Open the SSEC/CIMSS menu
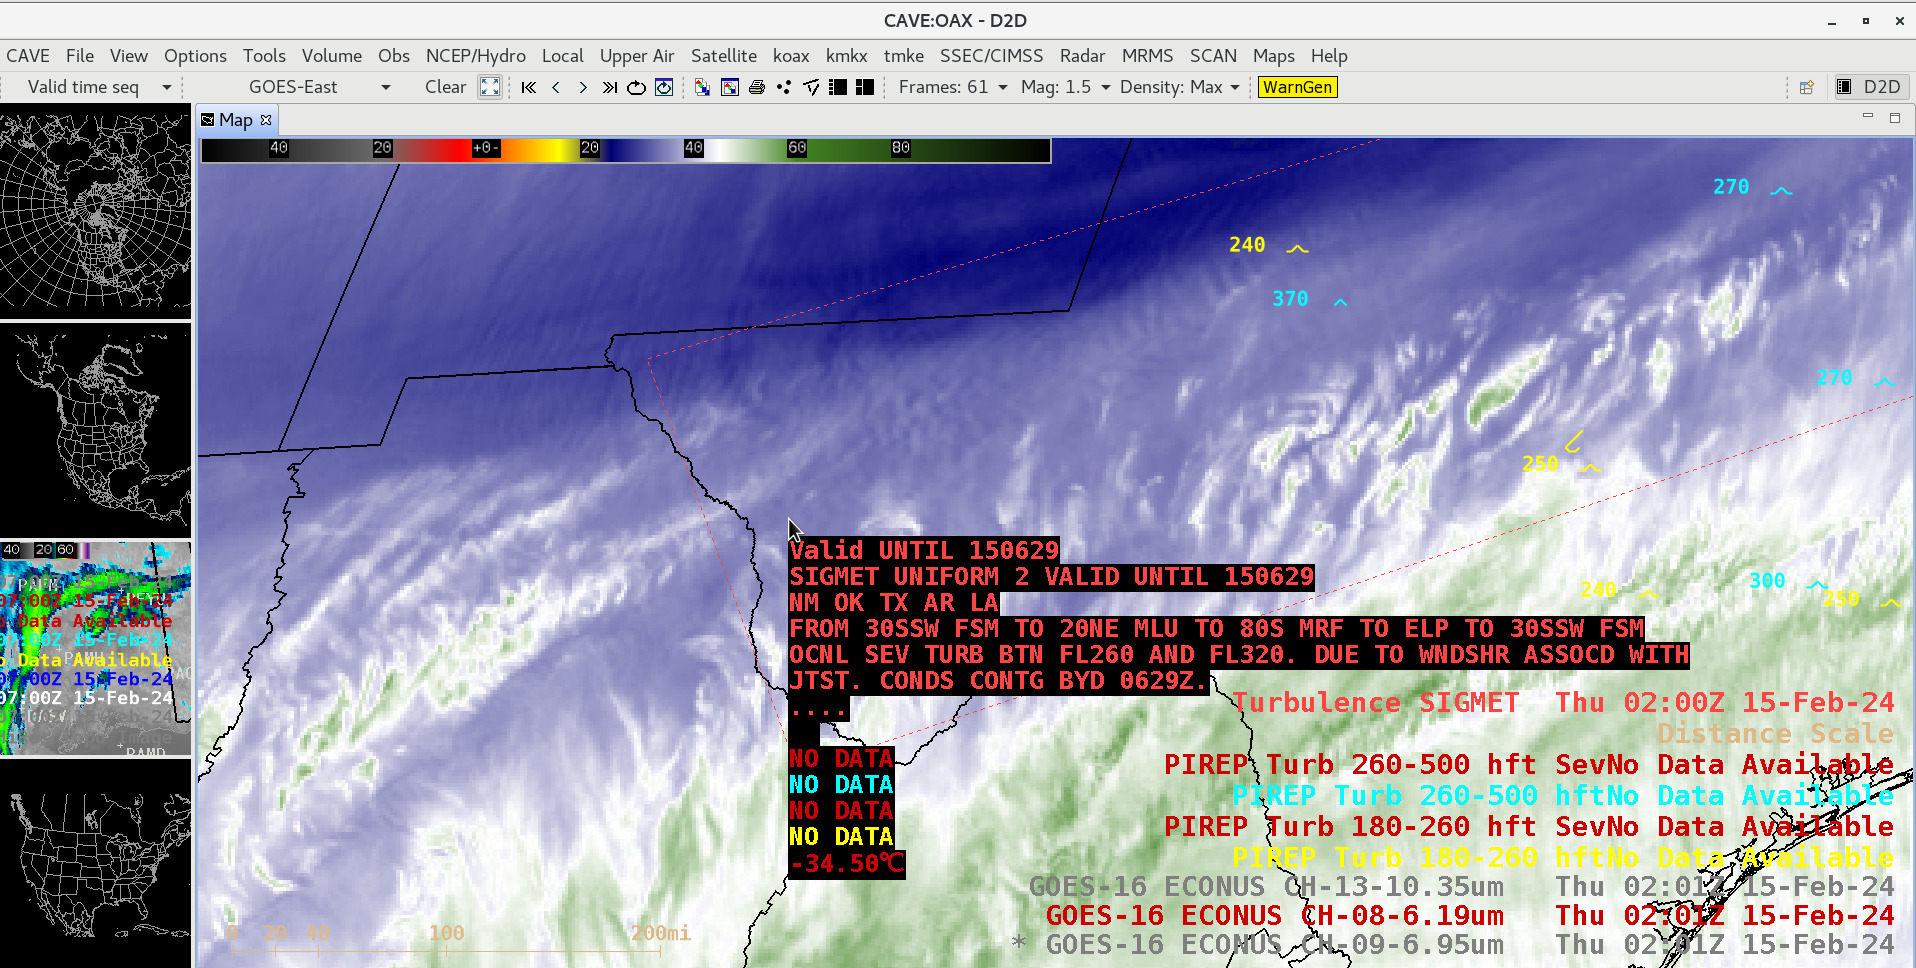The image size is (1916, 968). click(991, 56)
